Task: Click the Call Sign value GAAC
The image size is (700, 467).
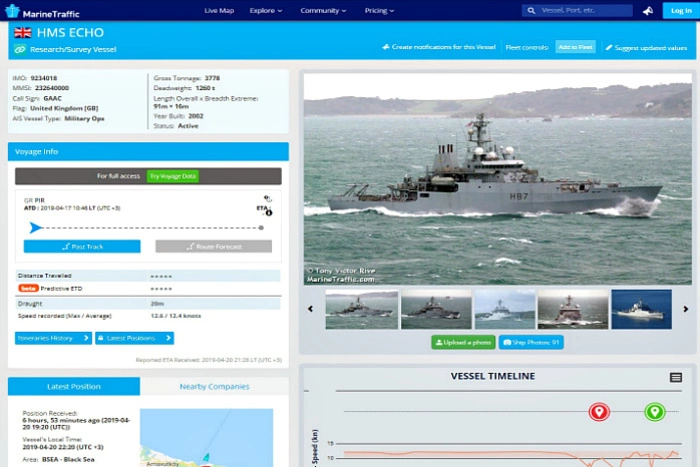Action: coord(53,98)
